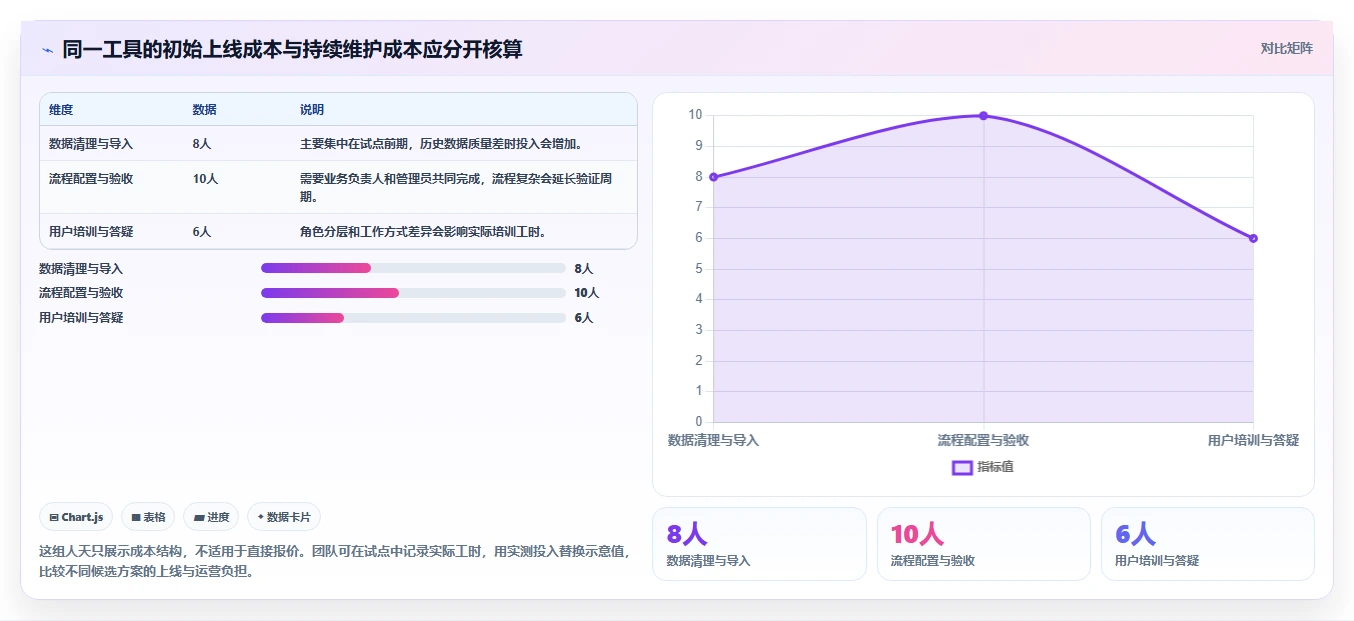The height and width of the screenshot is (621, 1354).
Task: Click the footnote paragraph starting 这组人天只展示成本结构
Action: click(335, 562)
